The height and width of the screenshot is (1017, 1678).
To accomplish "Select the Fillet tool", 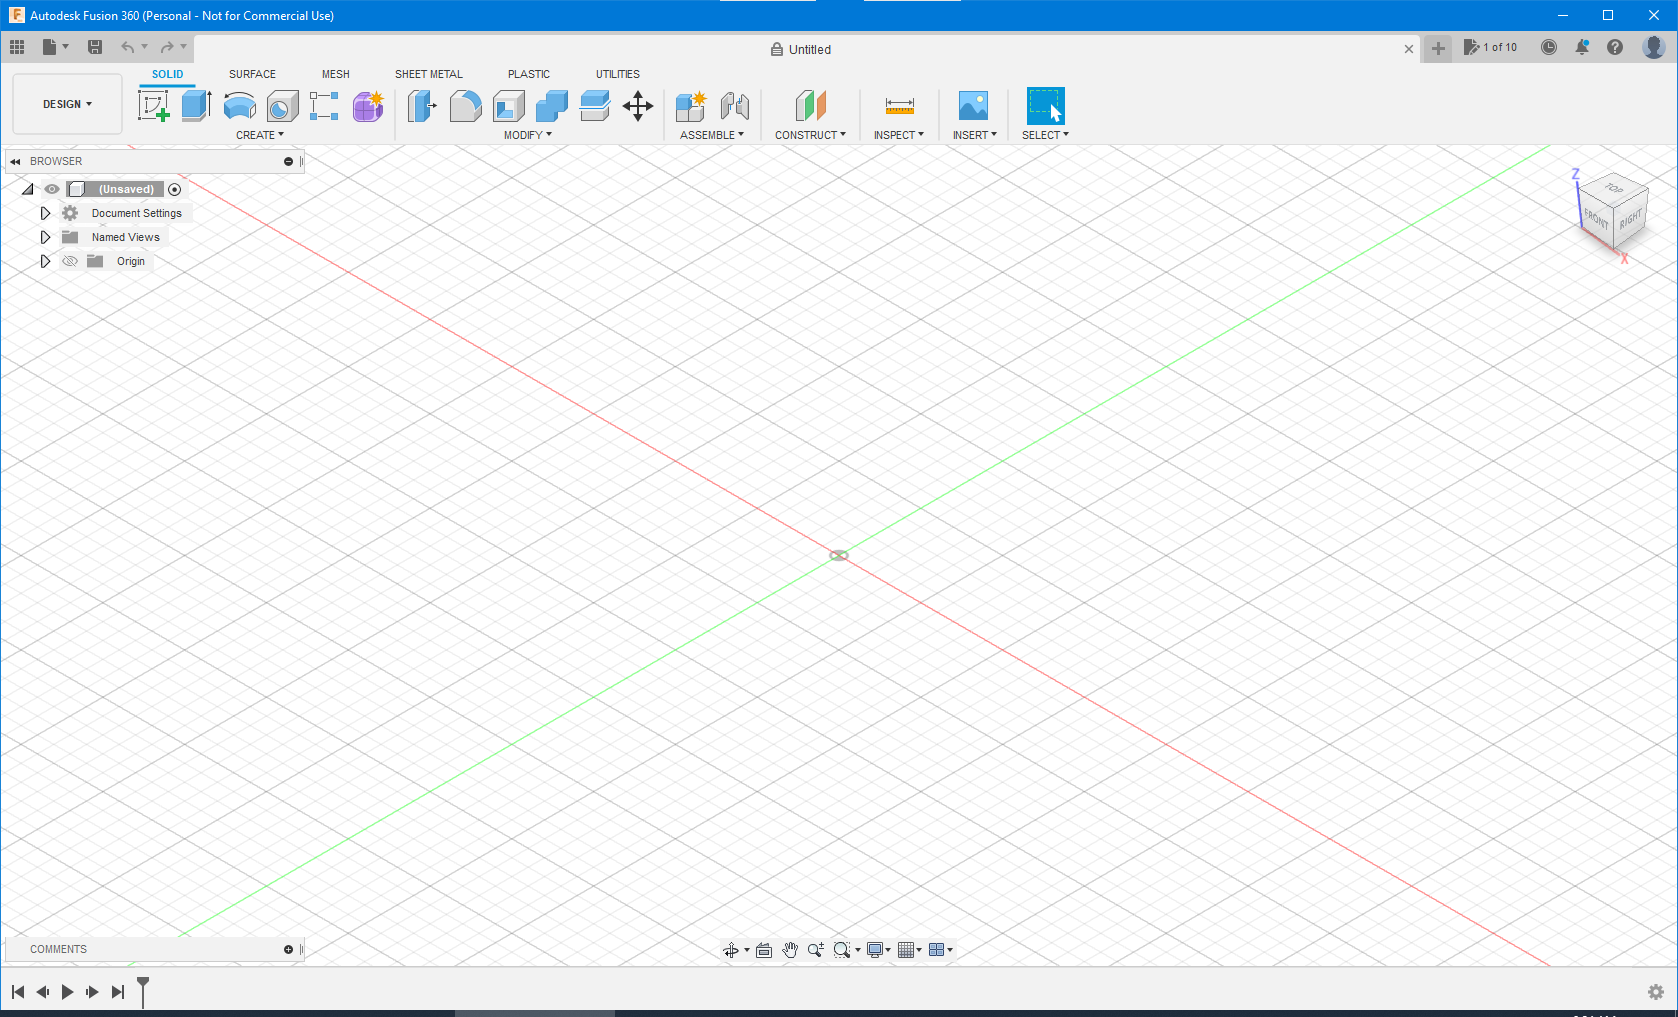I will (x=465, y=105).
